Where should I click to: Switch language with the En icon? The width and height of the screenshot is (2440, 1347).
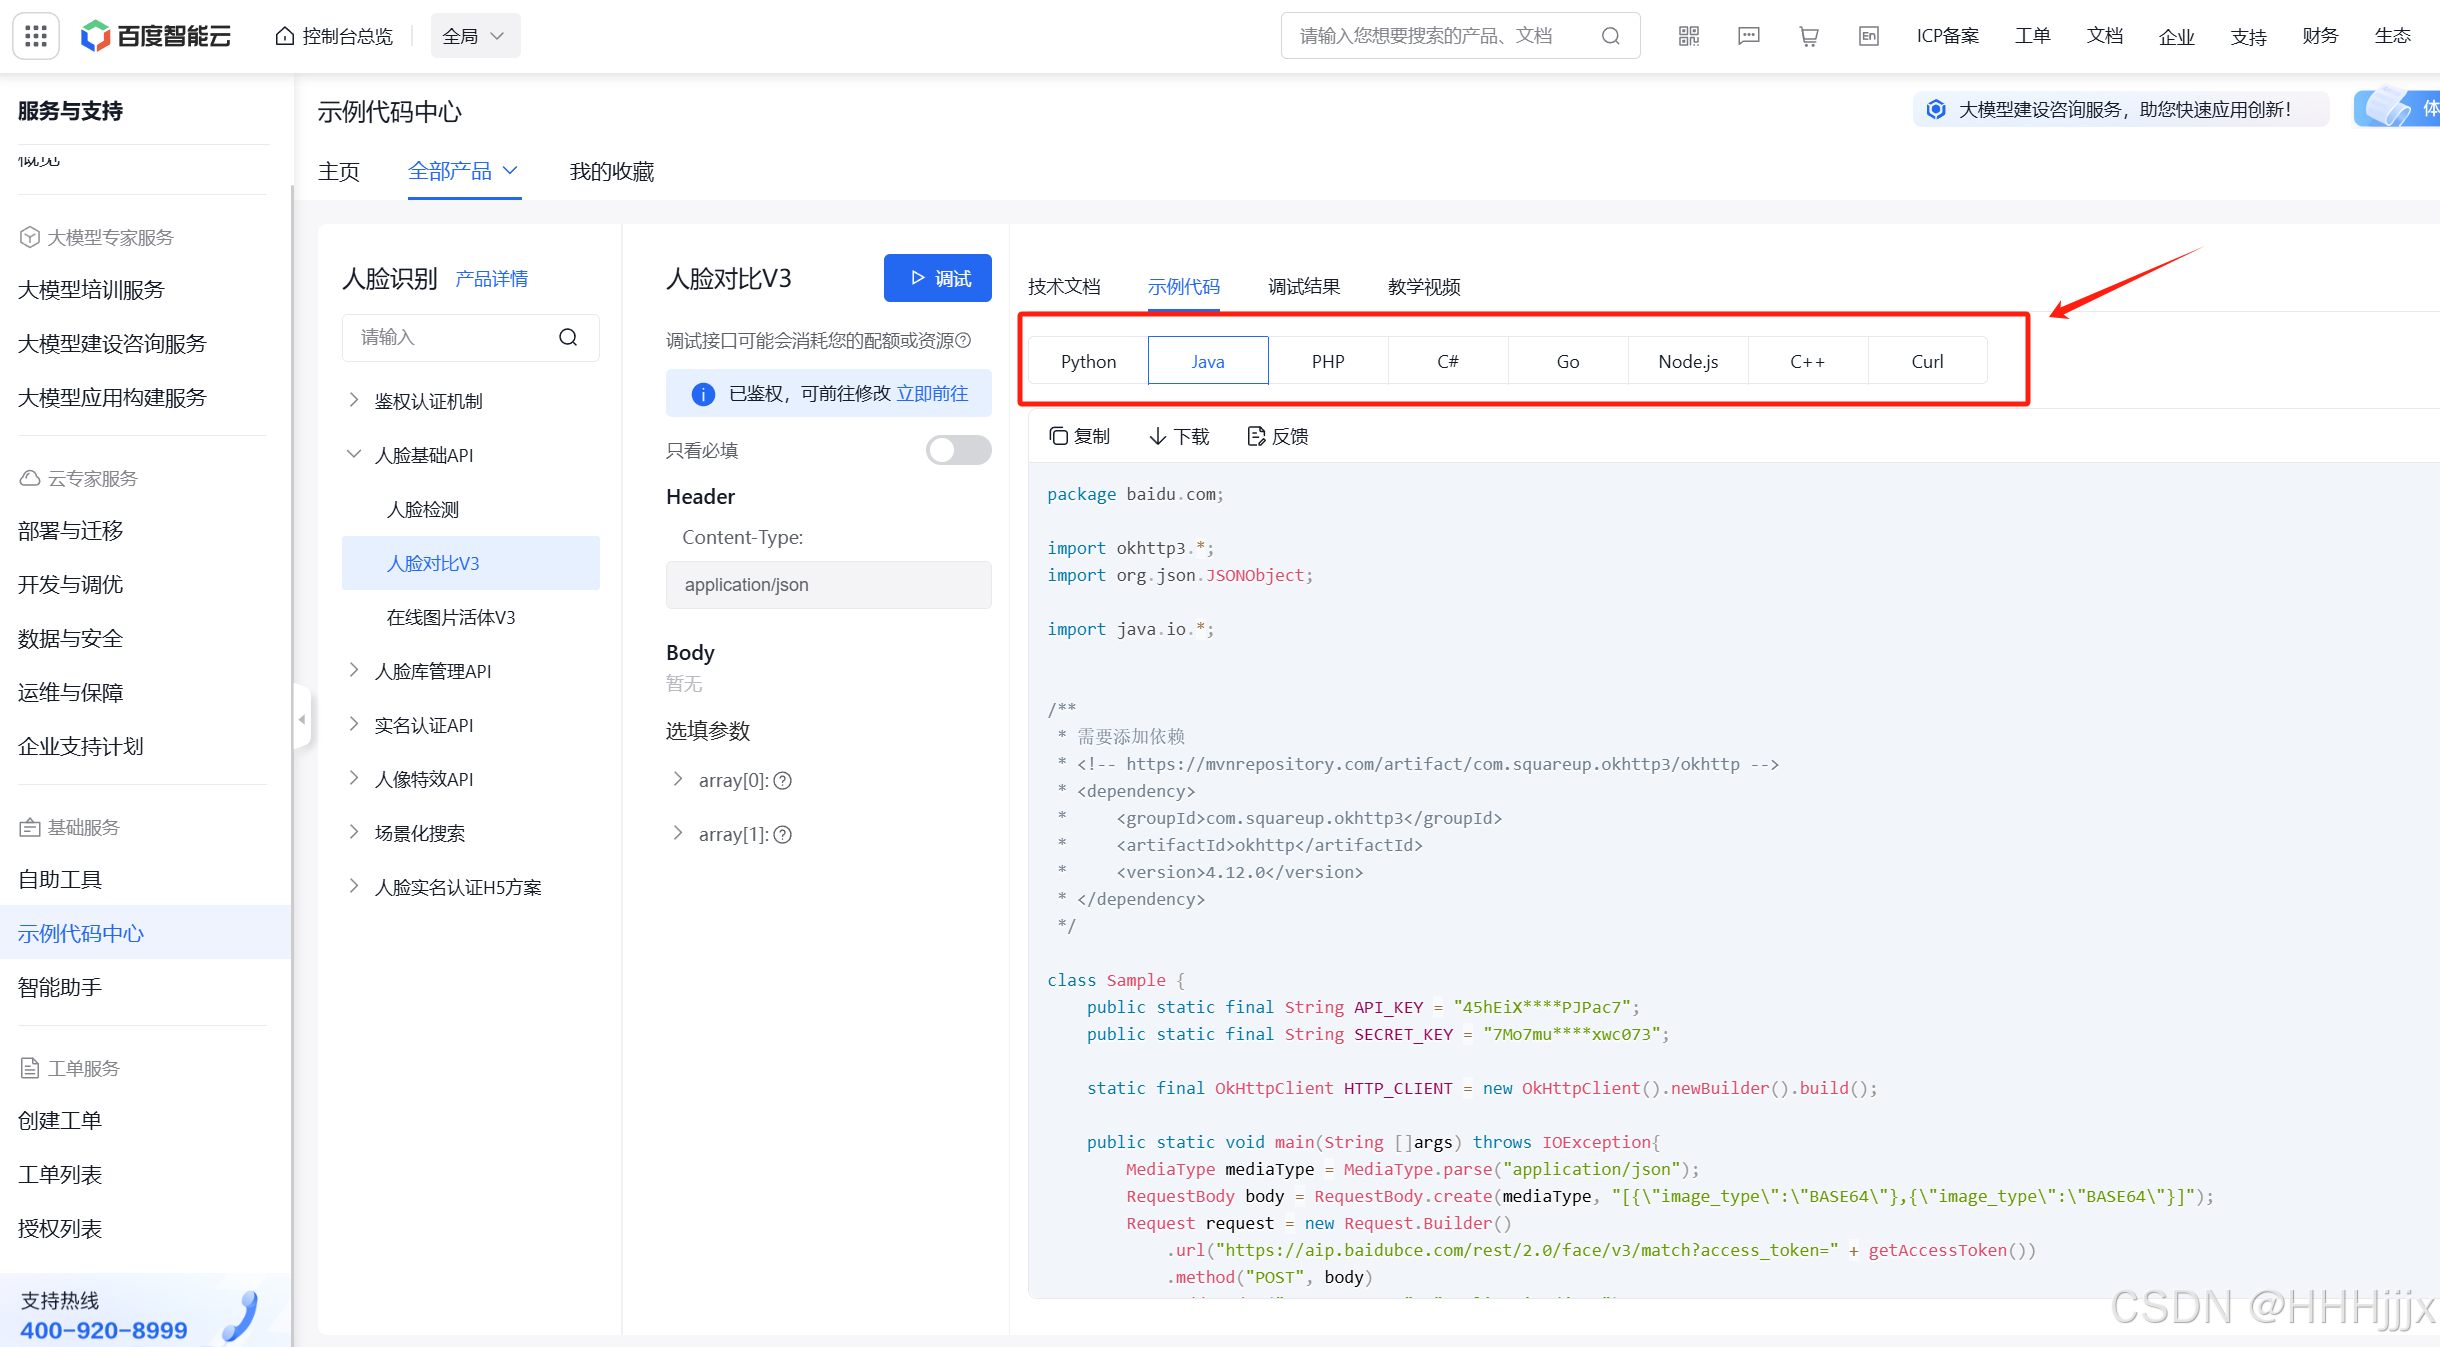[1869, 36]
